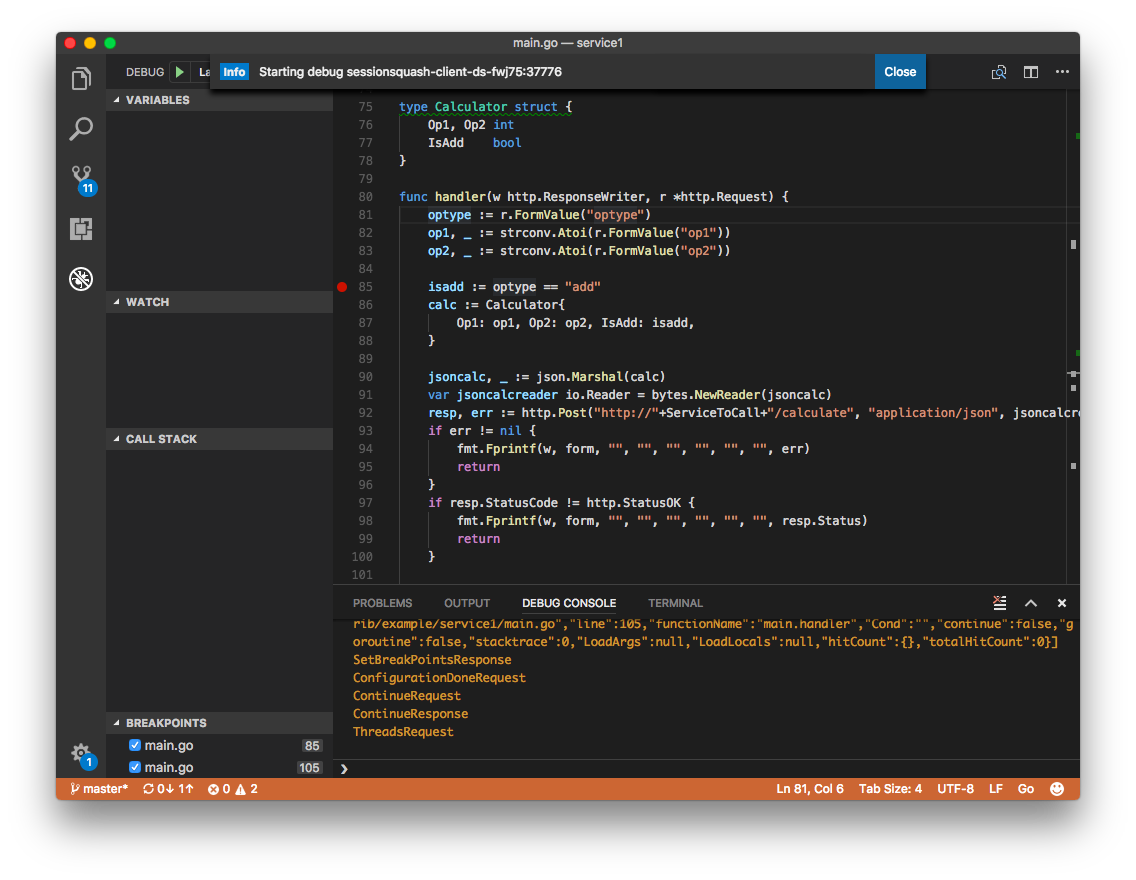Synchronize changes in the status bar
The image size is (1136, 880).
[x=168, y=789]
